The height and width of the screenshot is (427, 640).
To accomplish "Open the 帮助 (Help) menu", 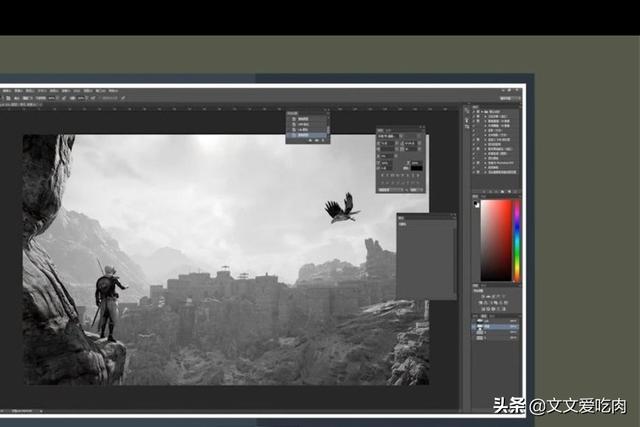I will 113,91.
